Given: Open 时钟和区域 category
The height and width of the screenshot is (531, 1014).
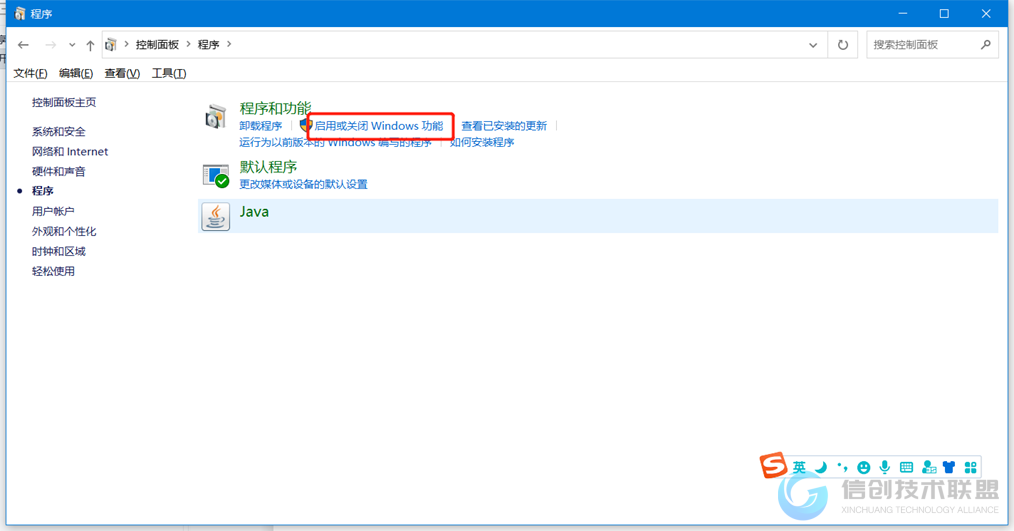Looking at the screenshot, I should point(59,251).
